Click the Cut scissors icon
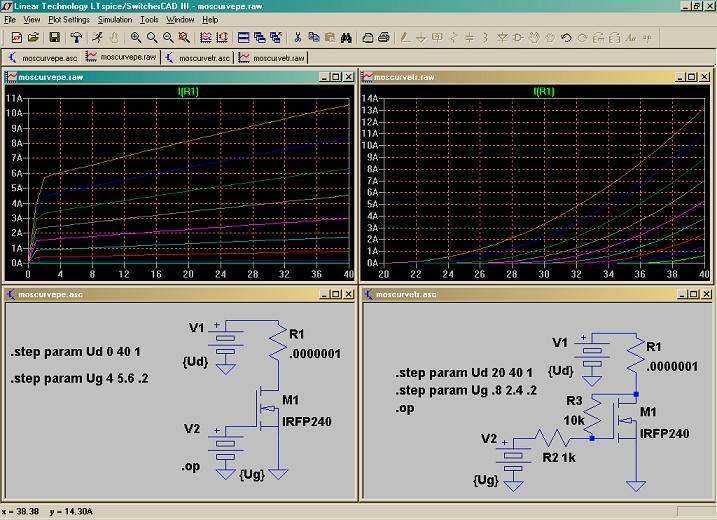This screenshot has height=520, width=717. (x=298, y=38)
